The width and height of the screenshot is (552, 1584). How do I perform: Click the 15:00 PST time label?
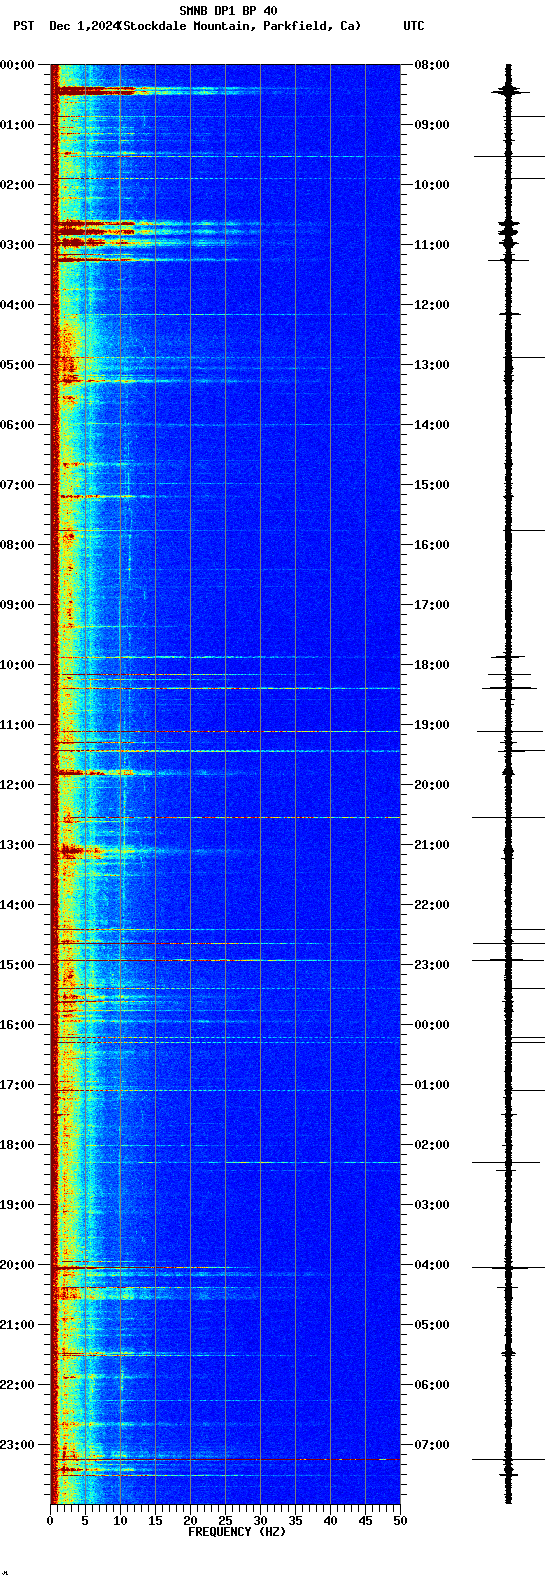[x=17, y=965]
